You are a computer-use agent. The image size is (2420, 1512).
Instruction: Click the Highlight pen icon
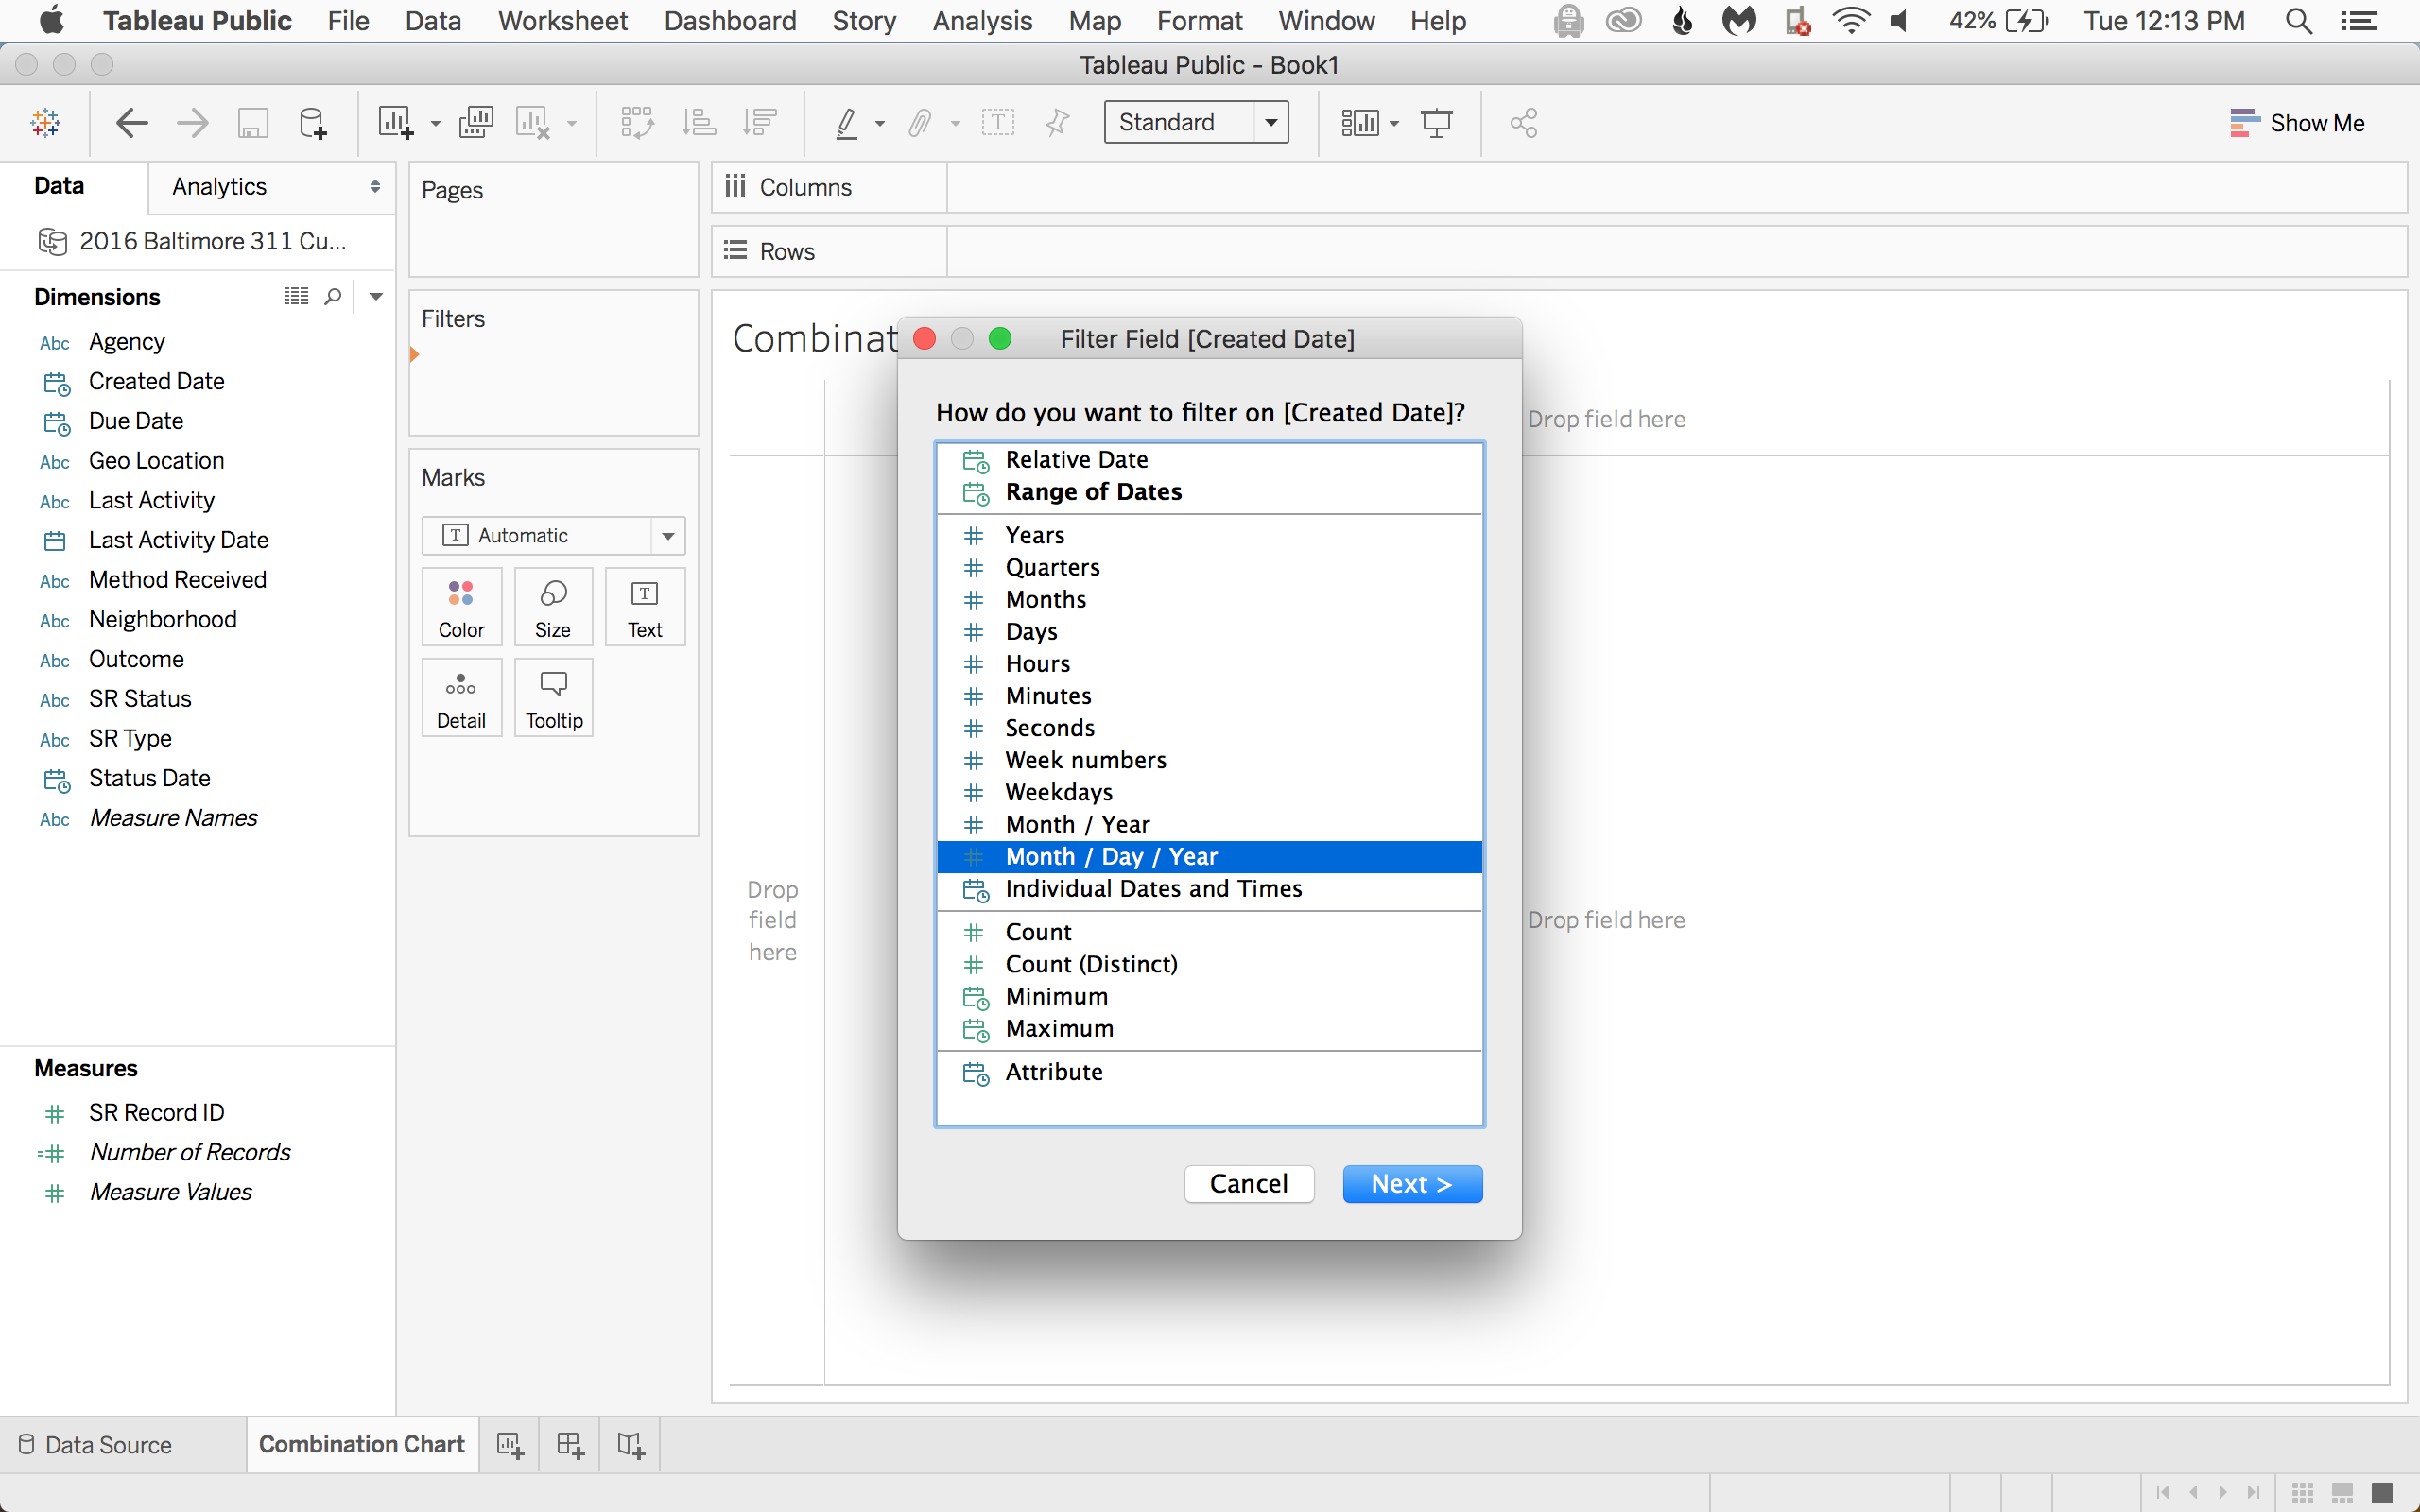click(847, 123)
